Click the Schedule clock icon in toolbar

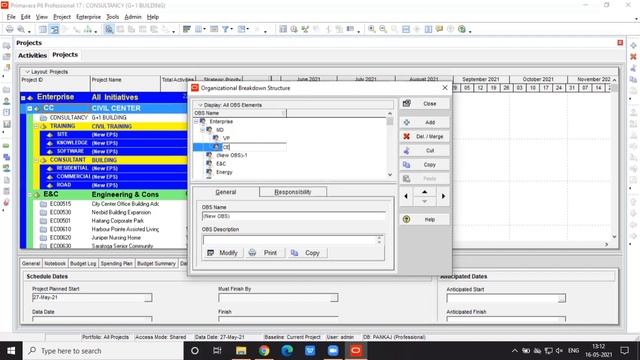pos(294,29)
